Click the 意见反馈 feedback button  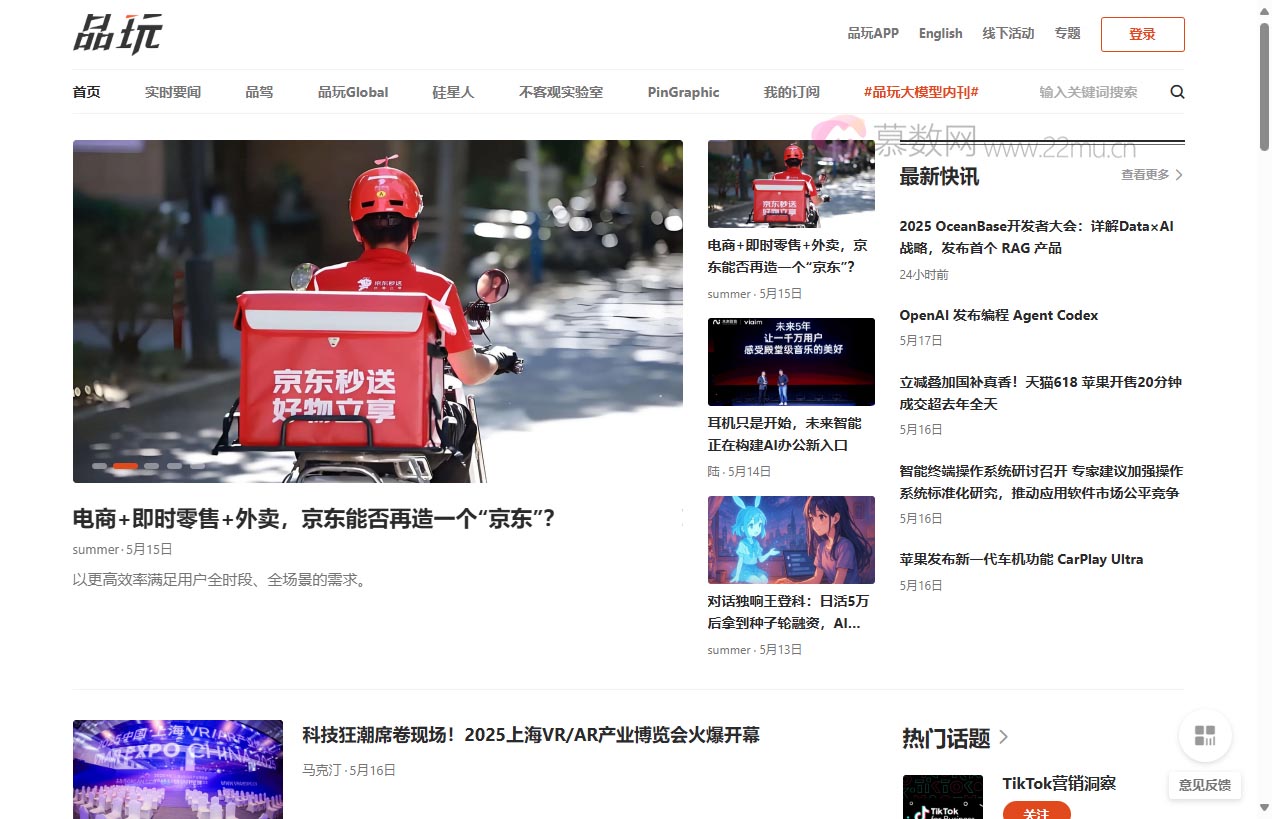coord(1205,785)
